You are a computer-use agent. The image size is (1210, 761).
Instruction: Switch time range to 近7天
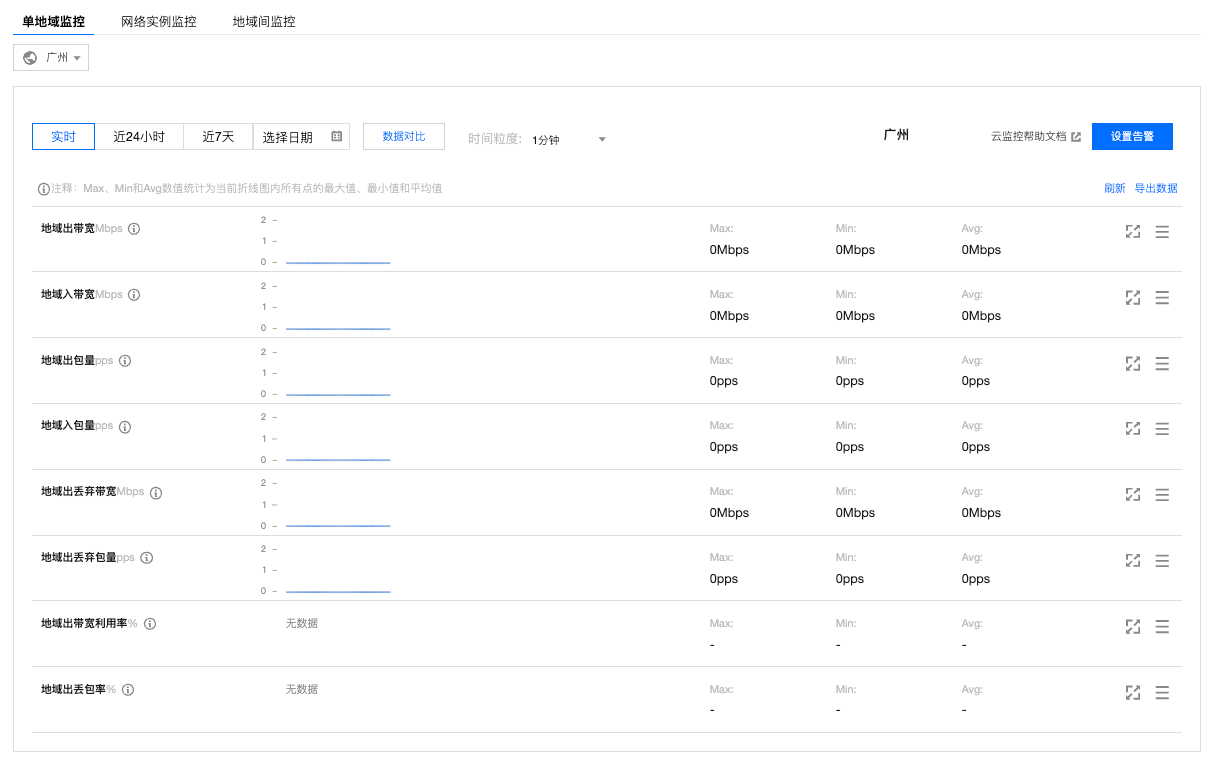pos(218,137)
